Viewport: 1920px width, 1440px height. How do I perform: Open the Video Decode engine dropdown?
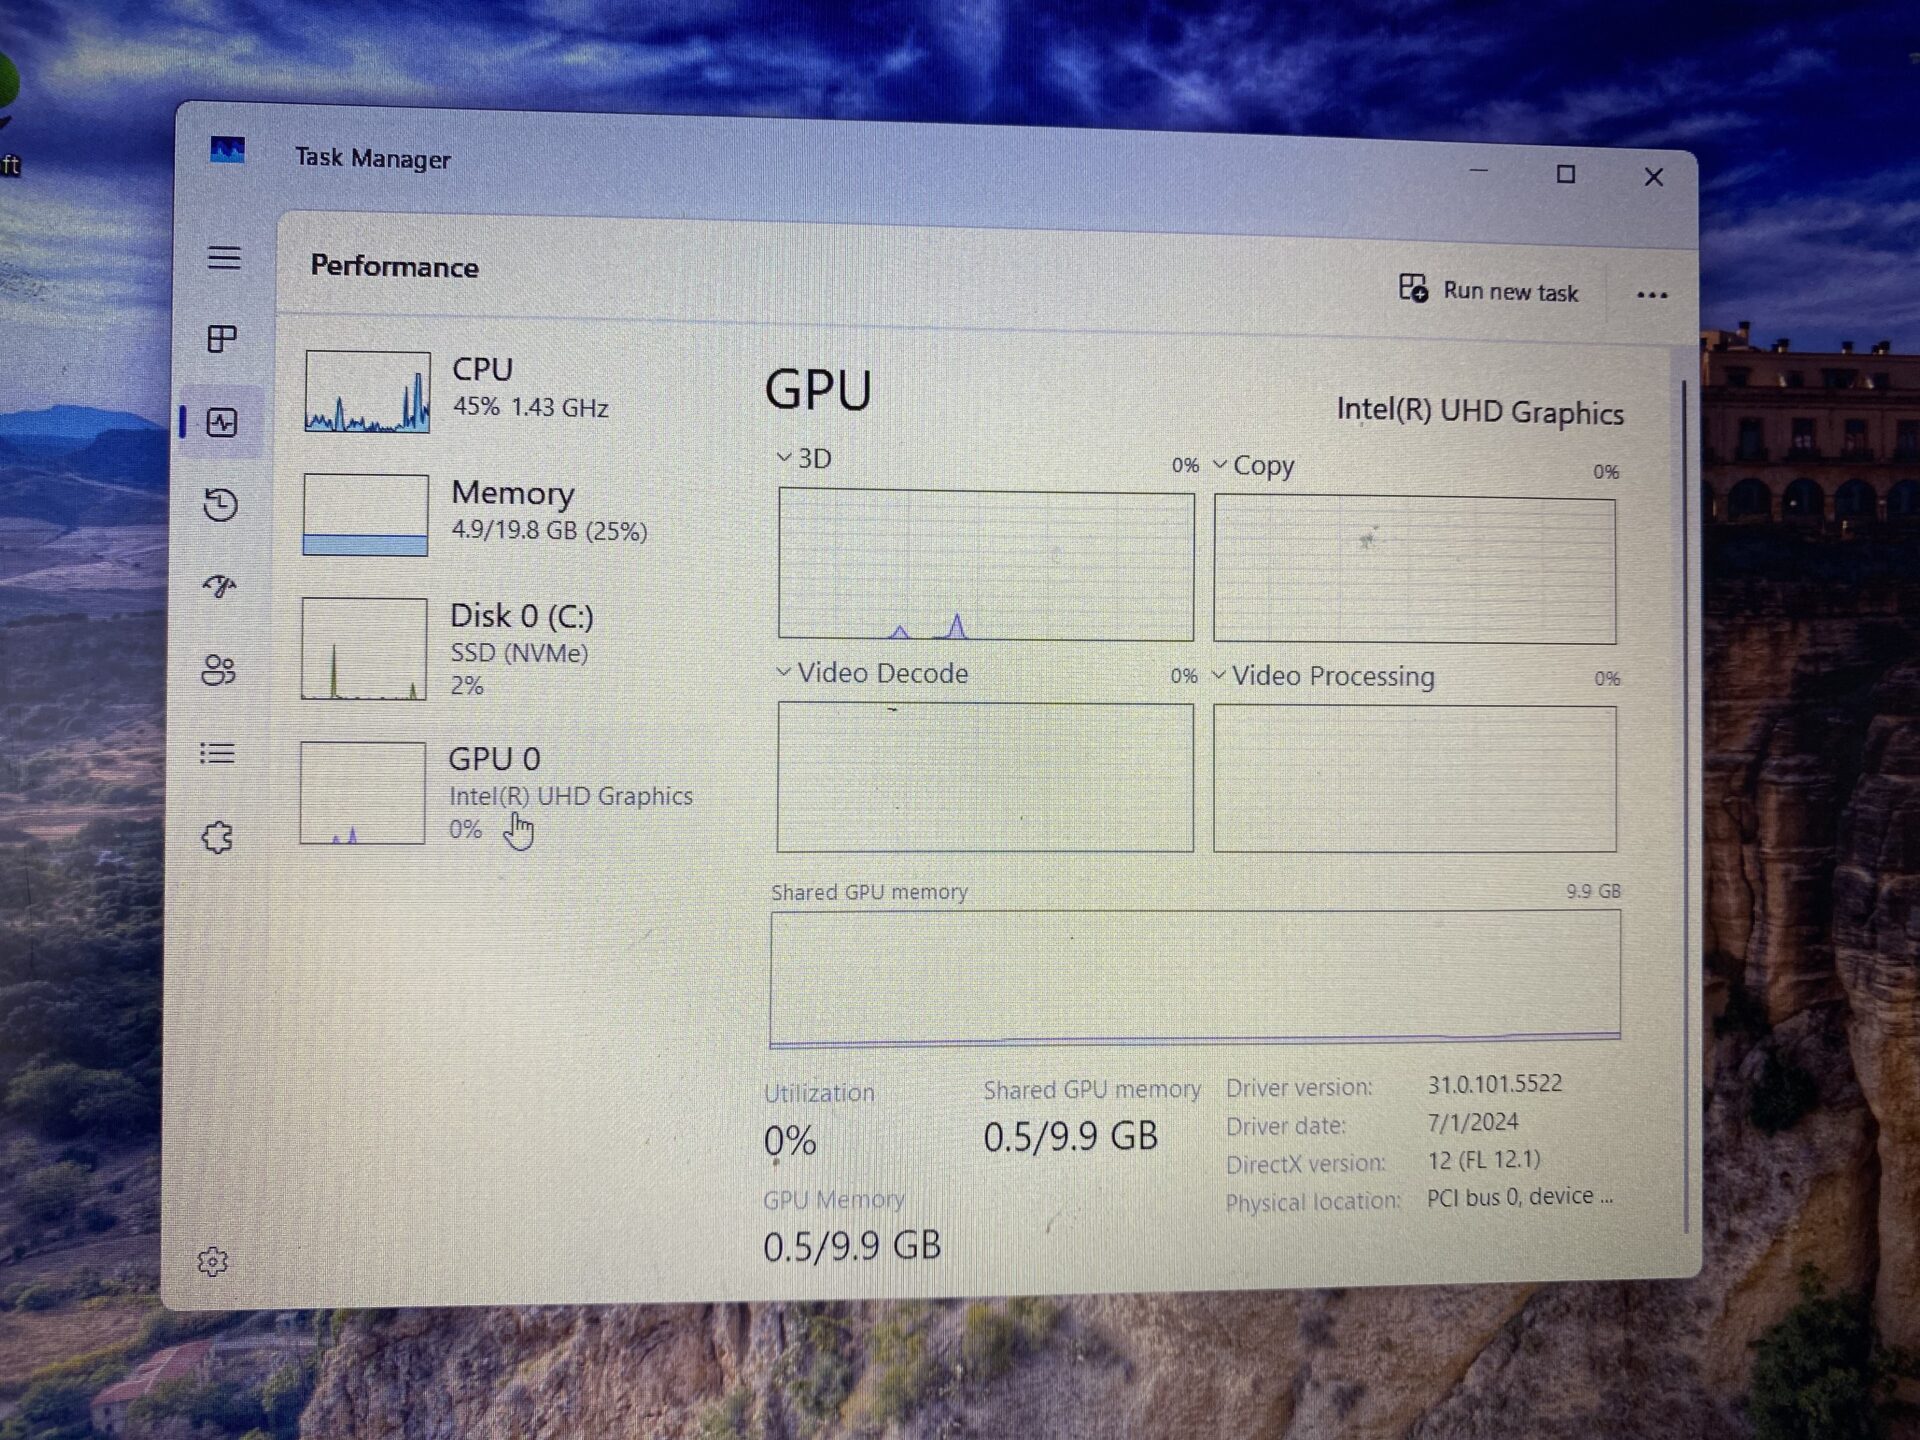pos(872,673)
